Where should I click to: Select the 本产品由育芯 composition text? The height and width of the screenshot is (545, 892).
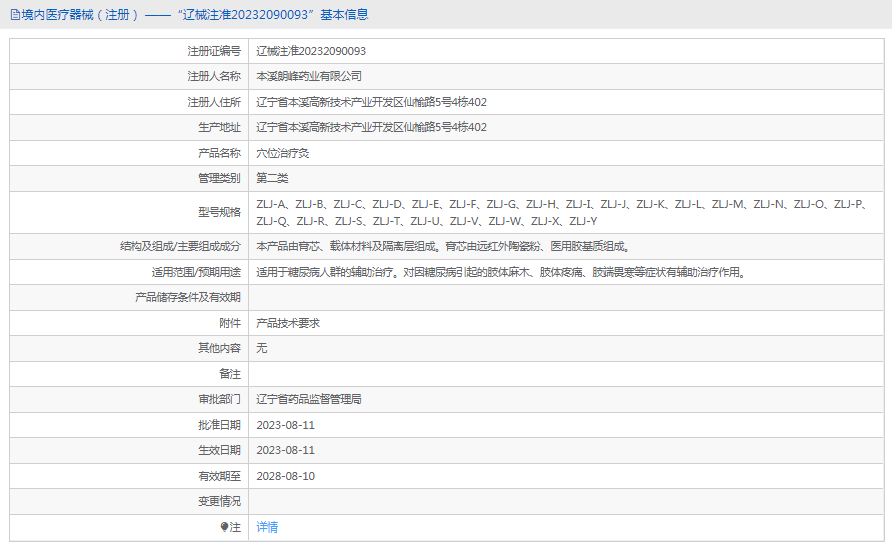point(443,246)
